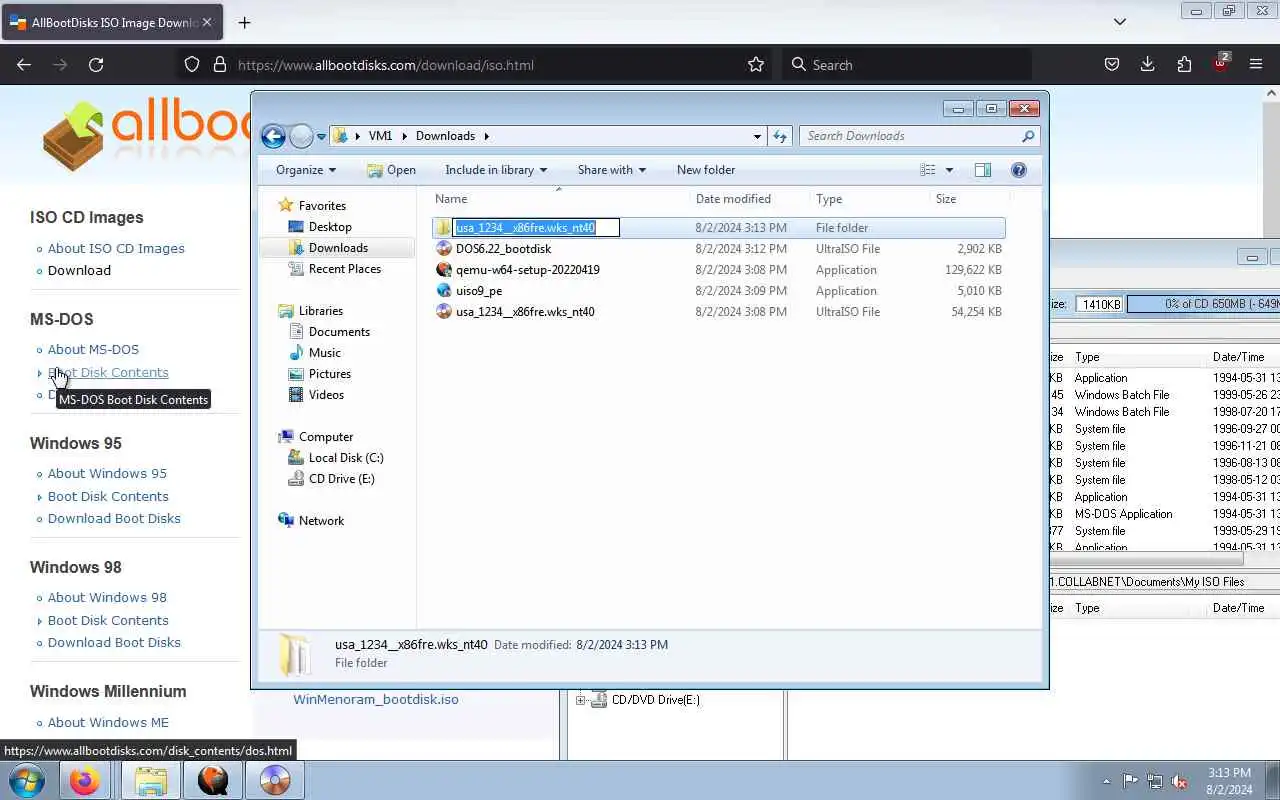Open list all tabs dropdown
Image resolution: width=1280 pixels, height=800 pixels.
coord(1120,22)
